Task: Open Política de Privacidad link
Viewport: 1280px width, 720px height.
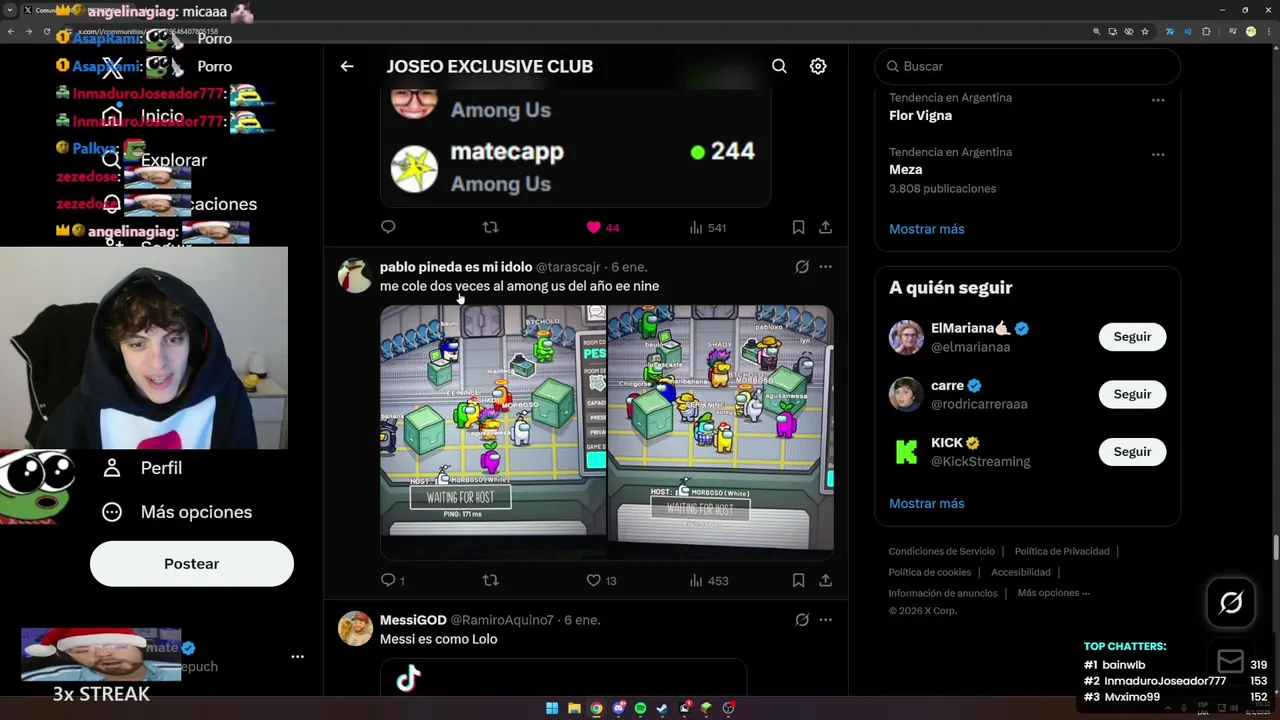Action: point(1062,551)
